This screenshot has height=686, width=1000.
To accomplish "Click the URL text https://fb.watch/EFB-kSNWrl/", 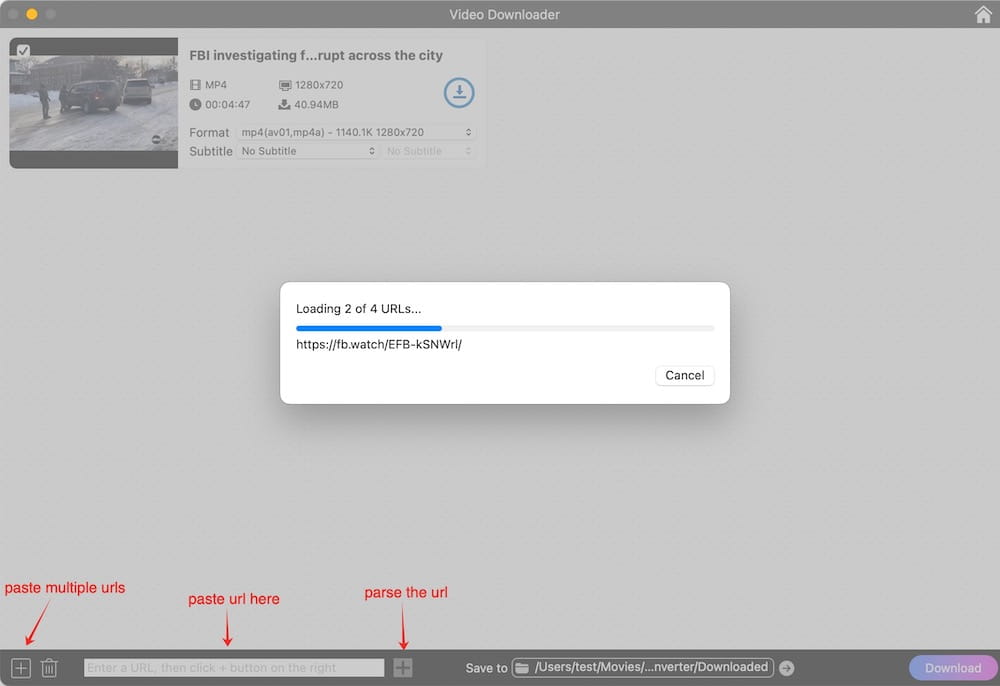I will click(379, 344).
